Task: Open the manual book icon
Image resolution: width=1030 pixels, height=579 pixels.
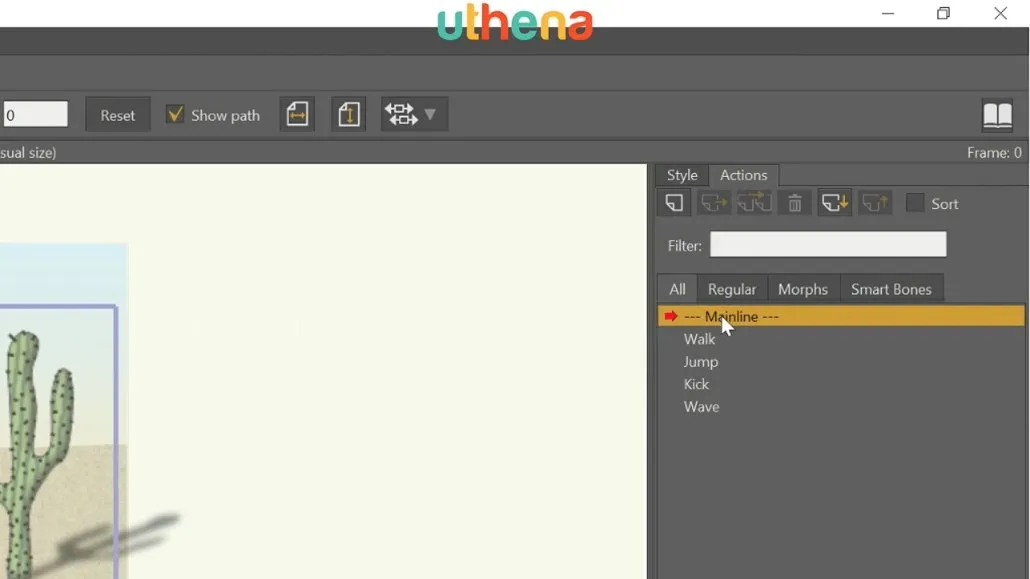Action: pyautogui.click(x=997, y=116)
